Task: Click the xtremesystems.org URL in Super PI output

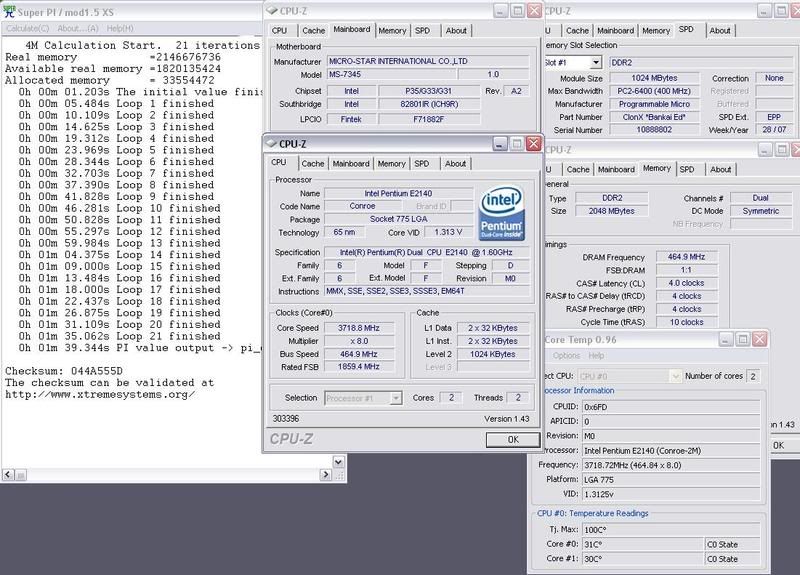Action: coord(100,393)
